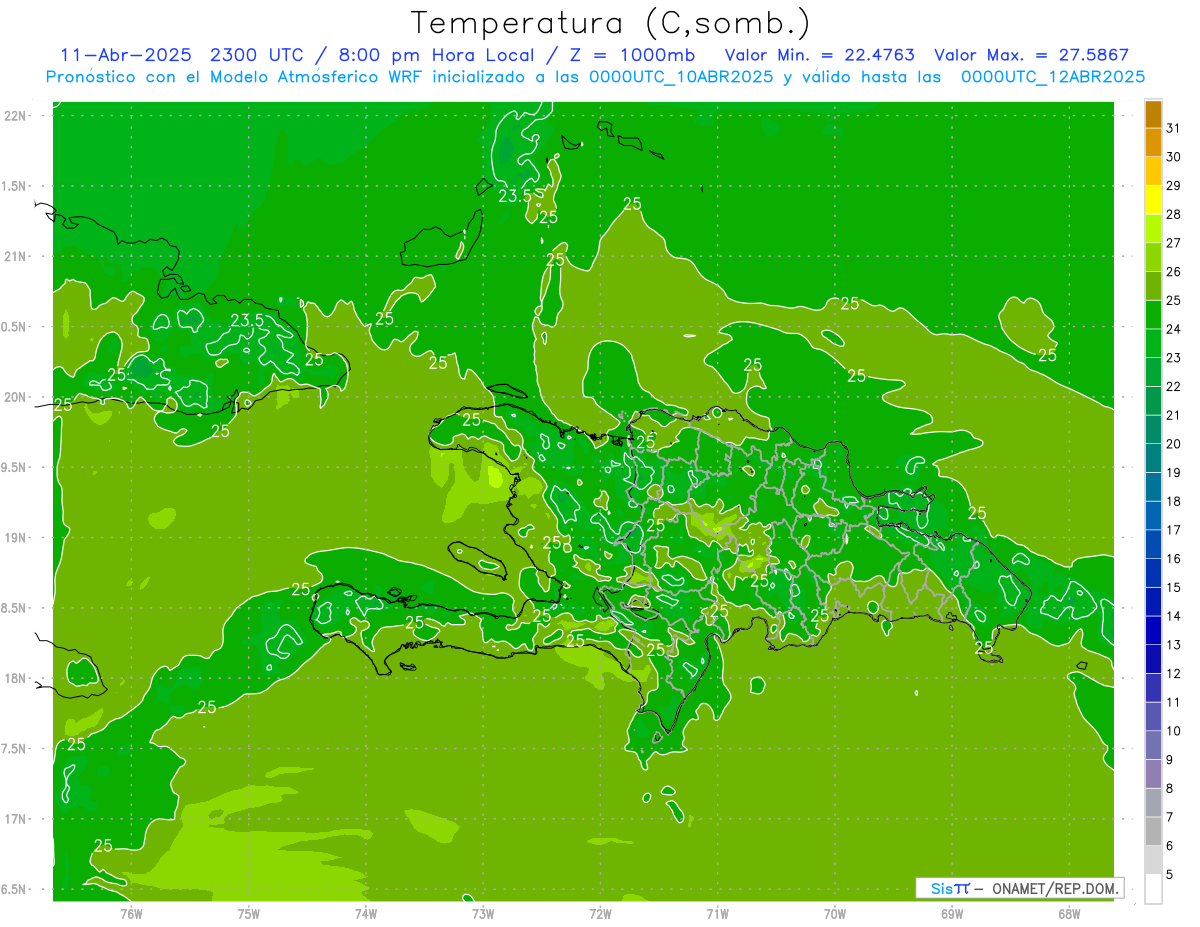Click the '76W' longitude axis label

[131, 913]
